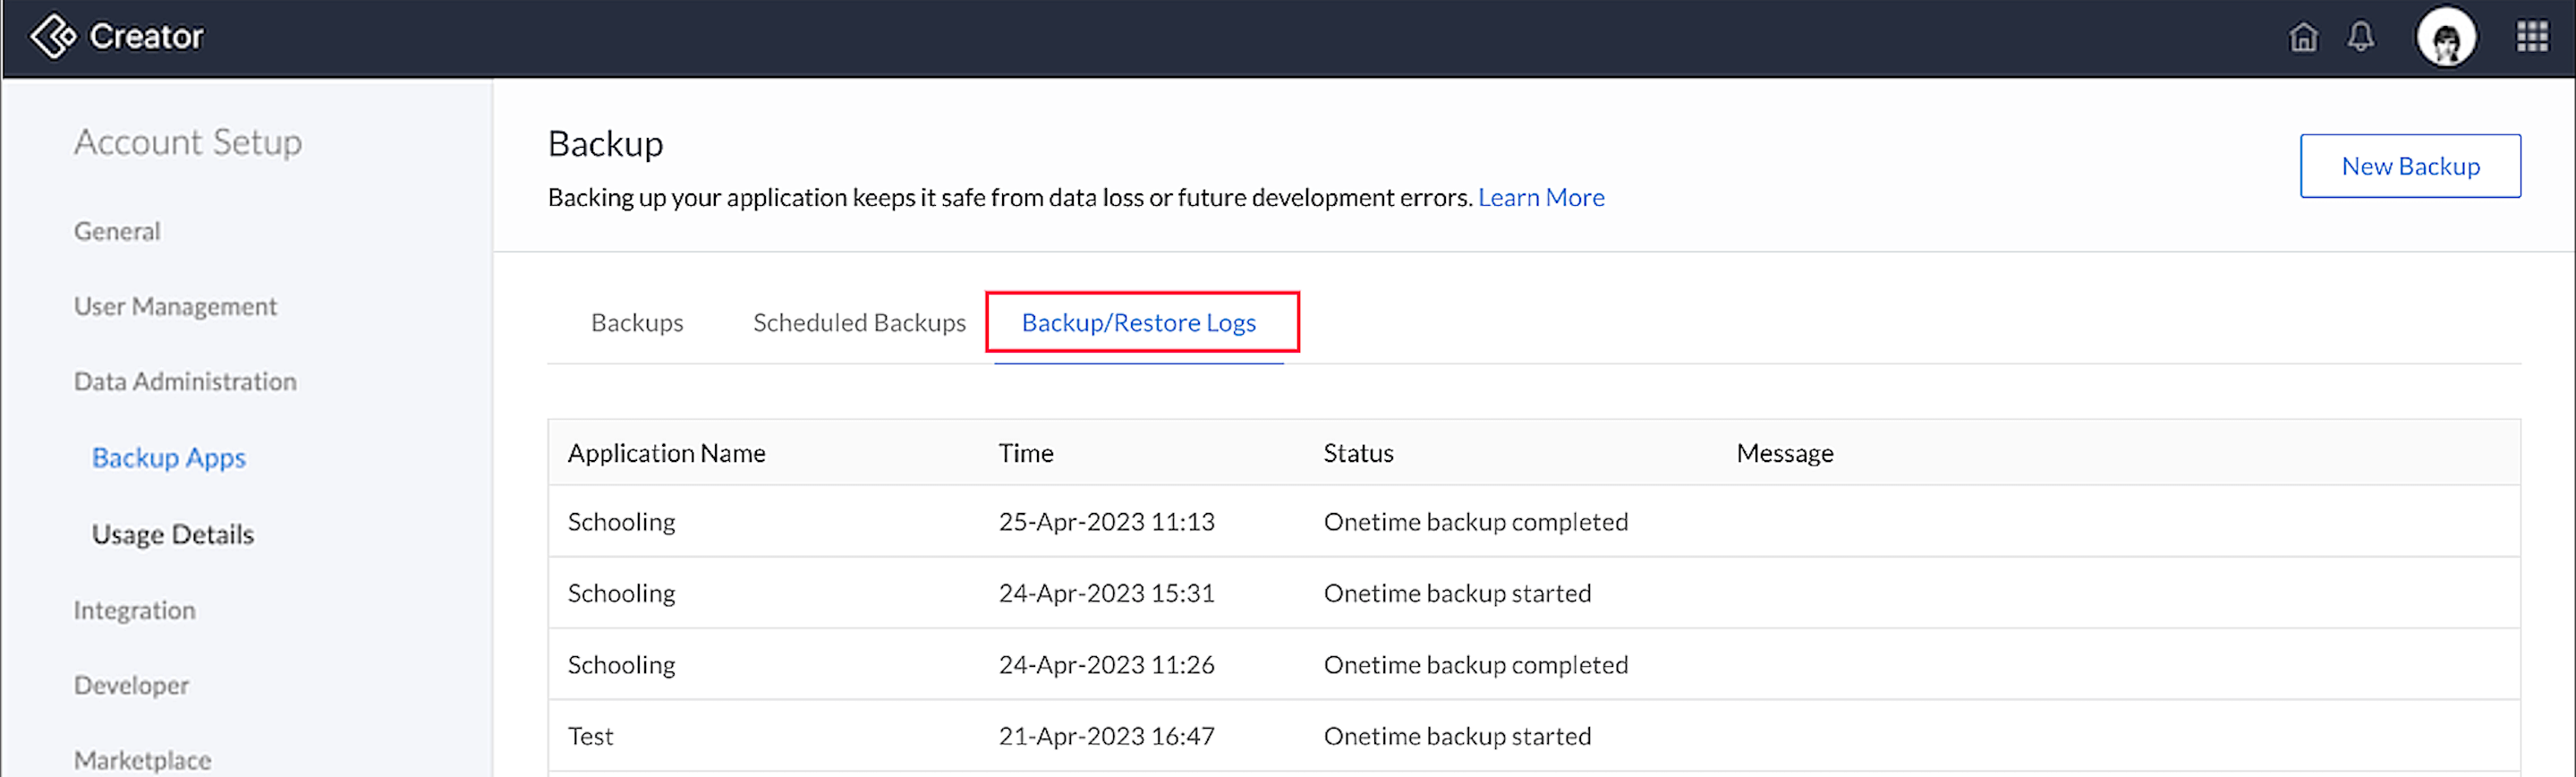Image resolution: width=2576 pixels, height=777 pixels.
Task: Click time 25-Apr-2023 11:13
Action: 1106,522
